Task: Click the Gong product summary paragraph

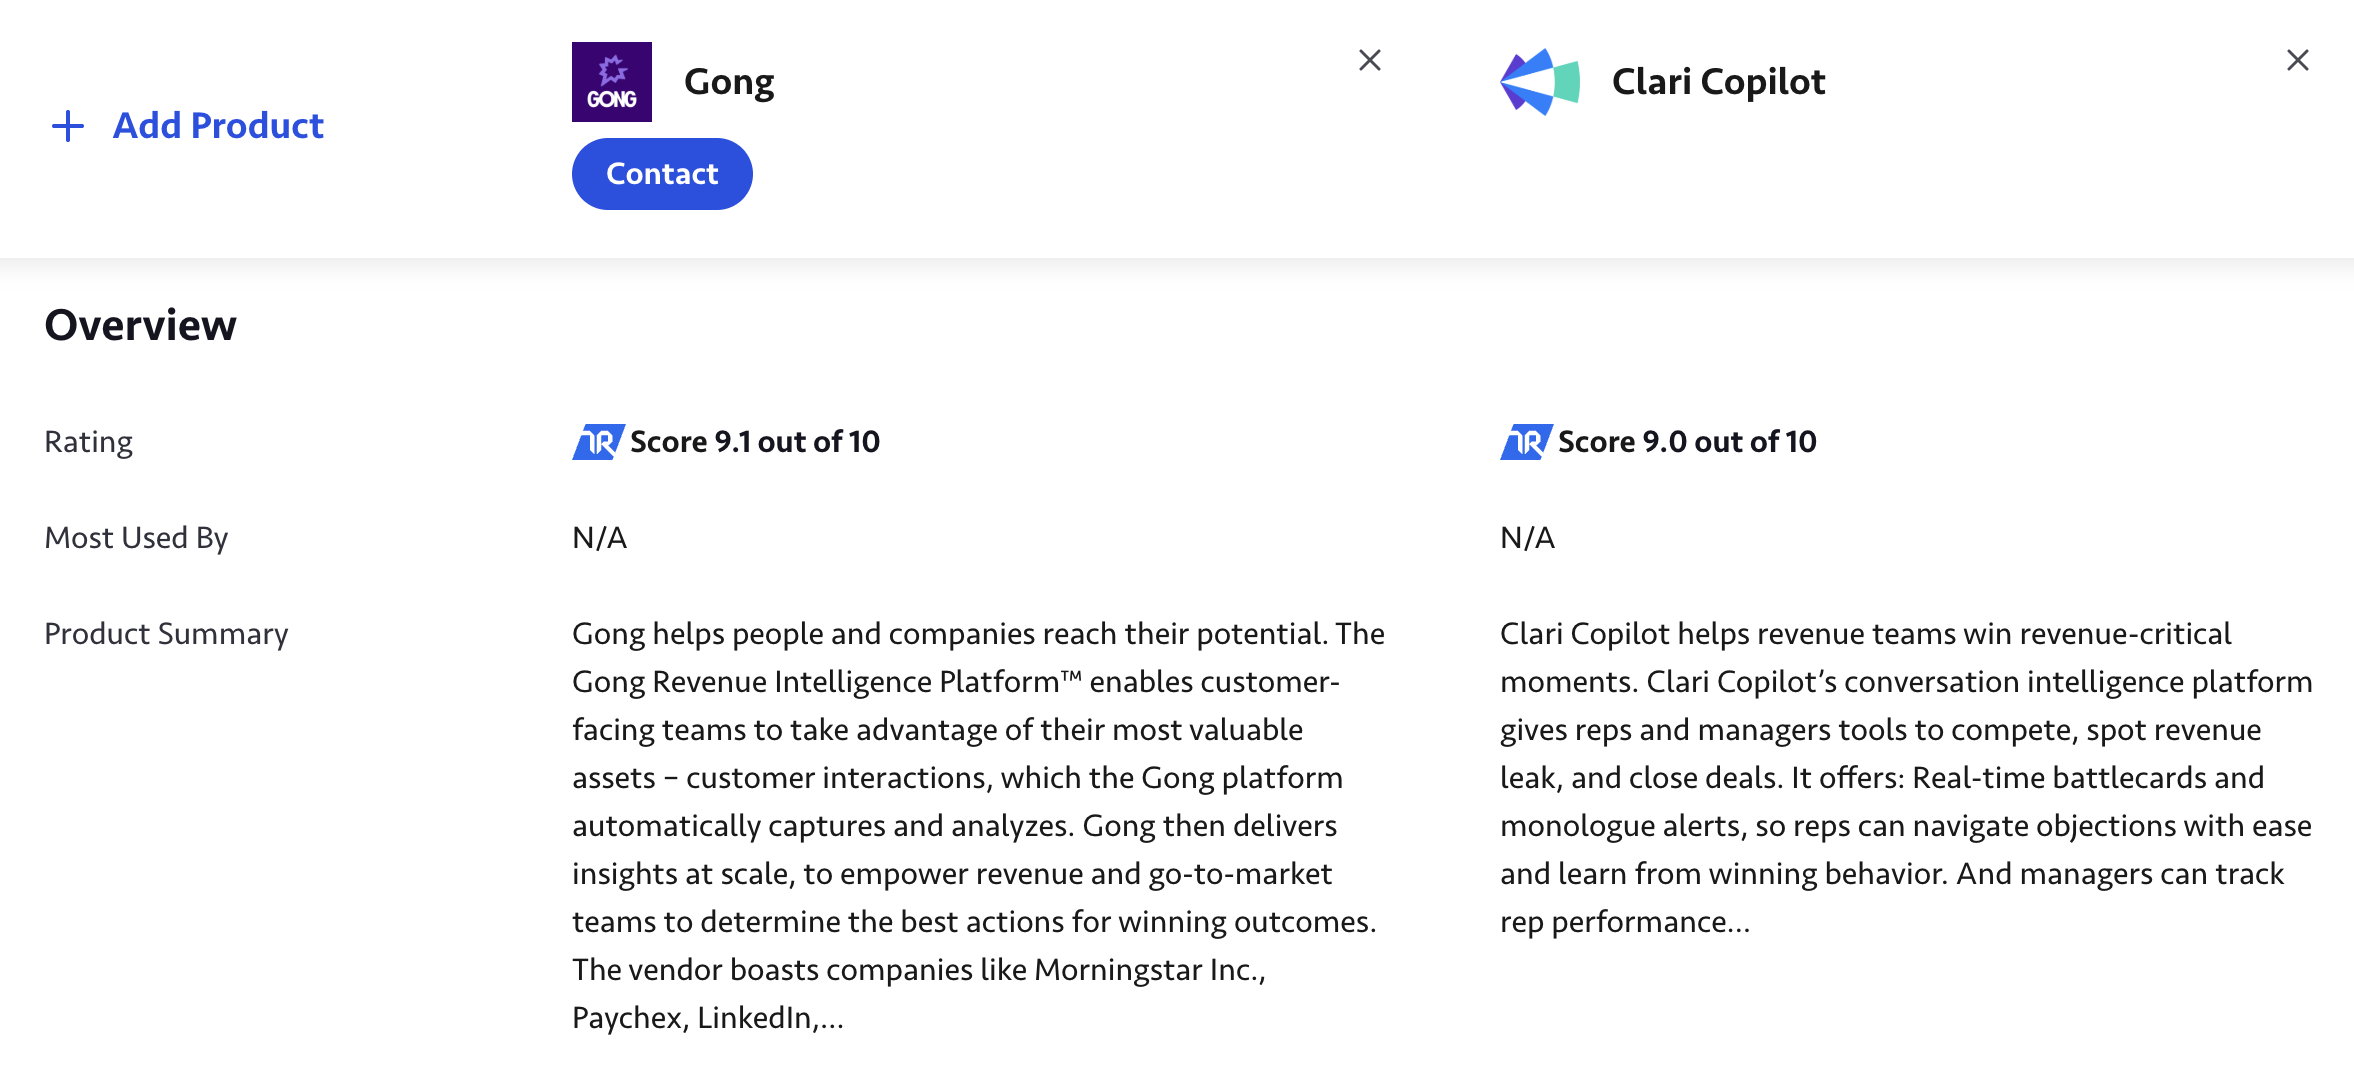Action: tap(978, 825)
